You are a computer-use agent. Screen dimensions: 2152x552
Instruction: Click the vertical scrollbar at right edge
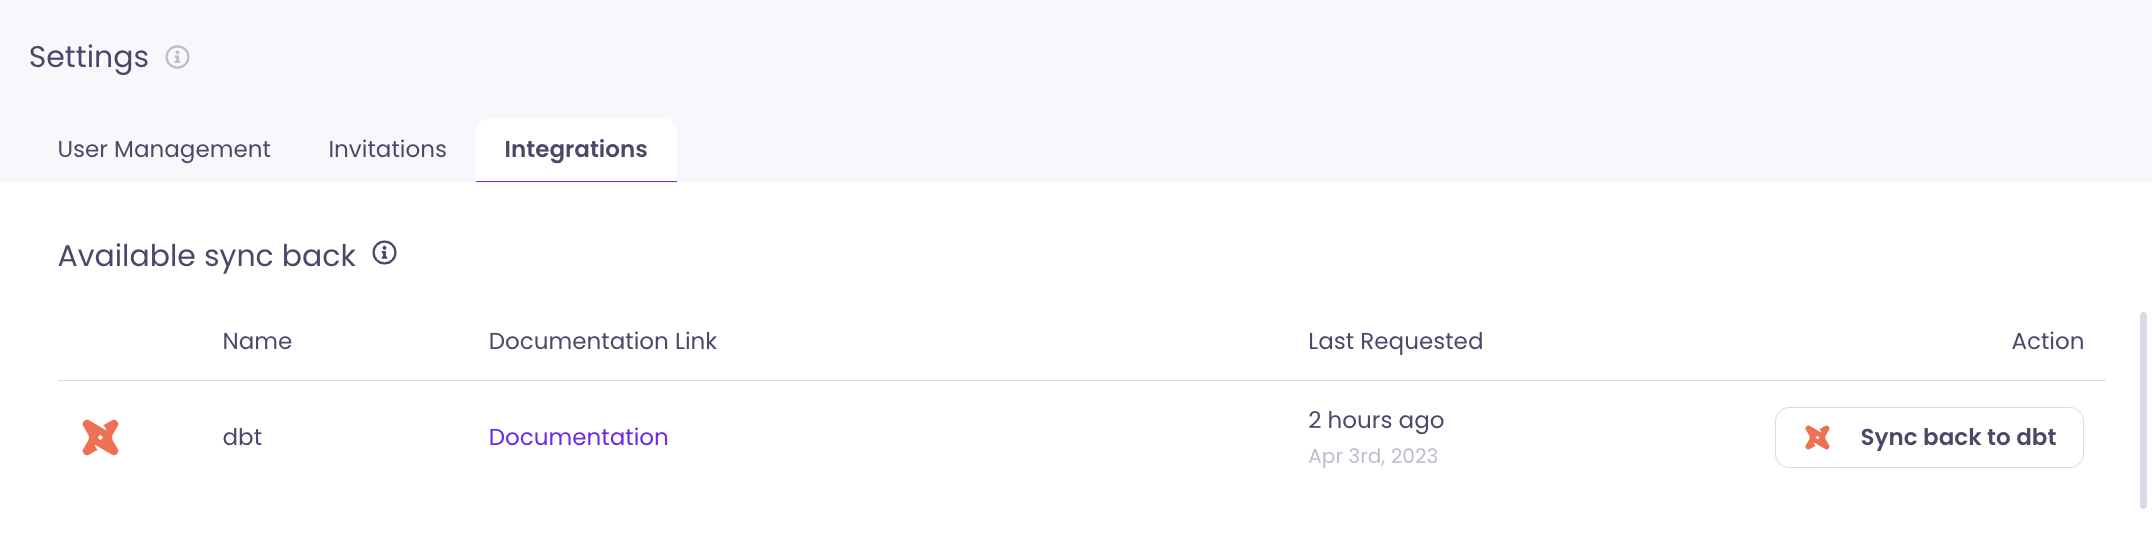(x=2143, y=410)
